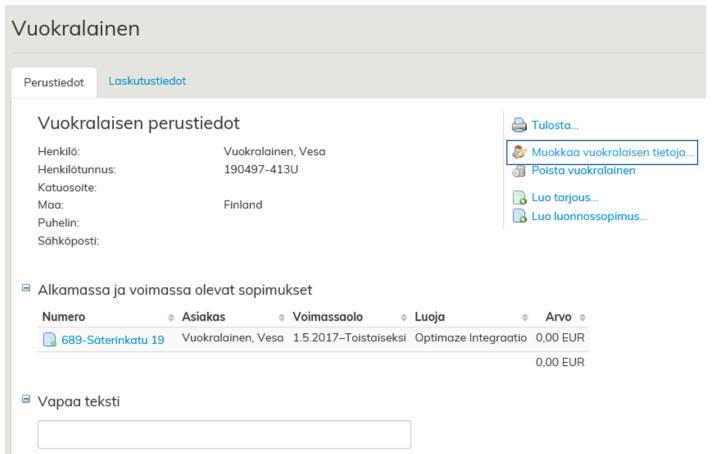The width and height of the screenshot is (724, 454).
Task: Open Muokkaa vuokralaisen tietoja... link
Action: coord(612,152)
